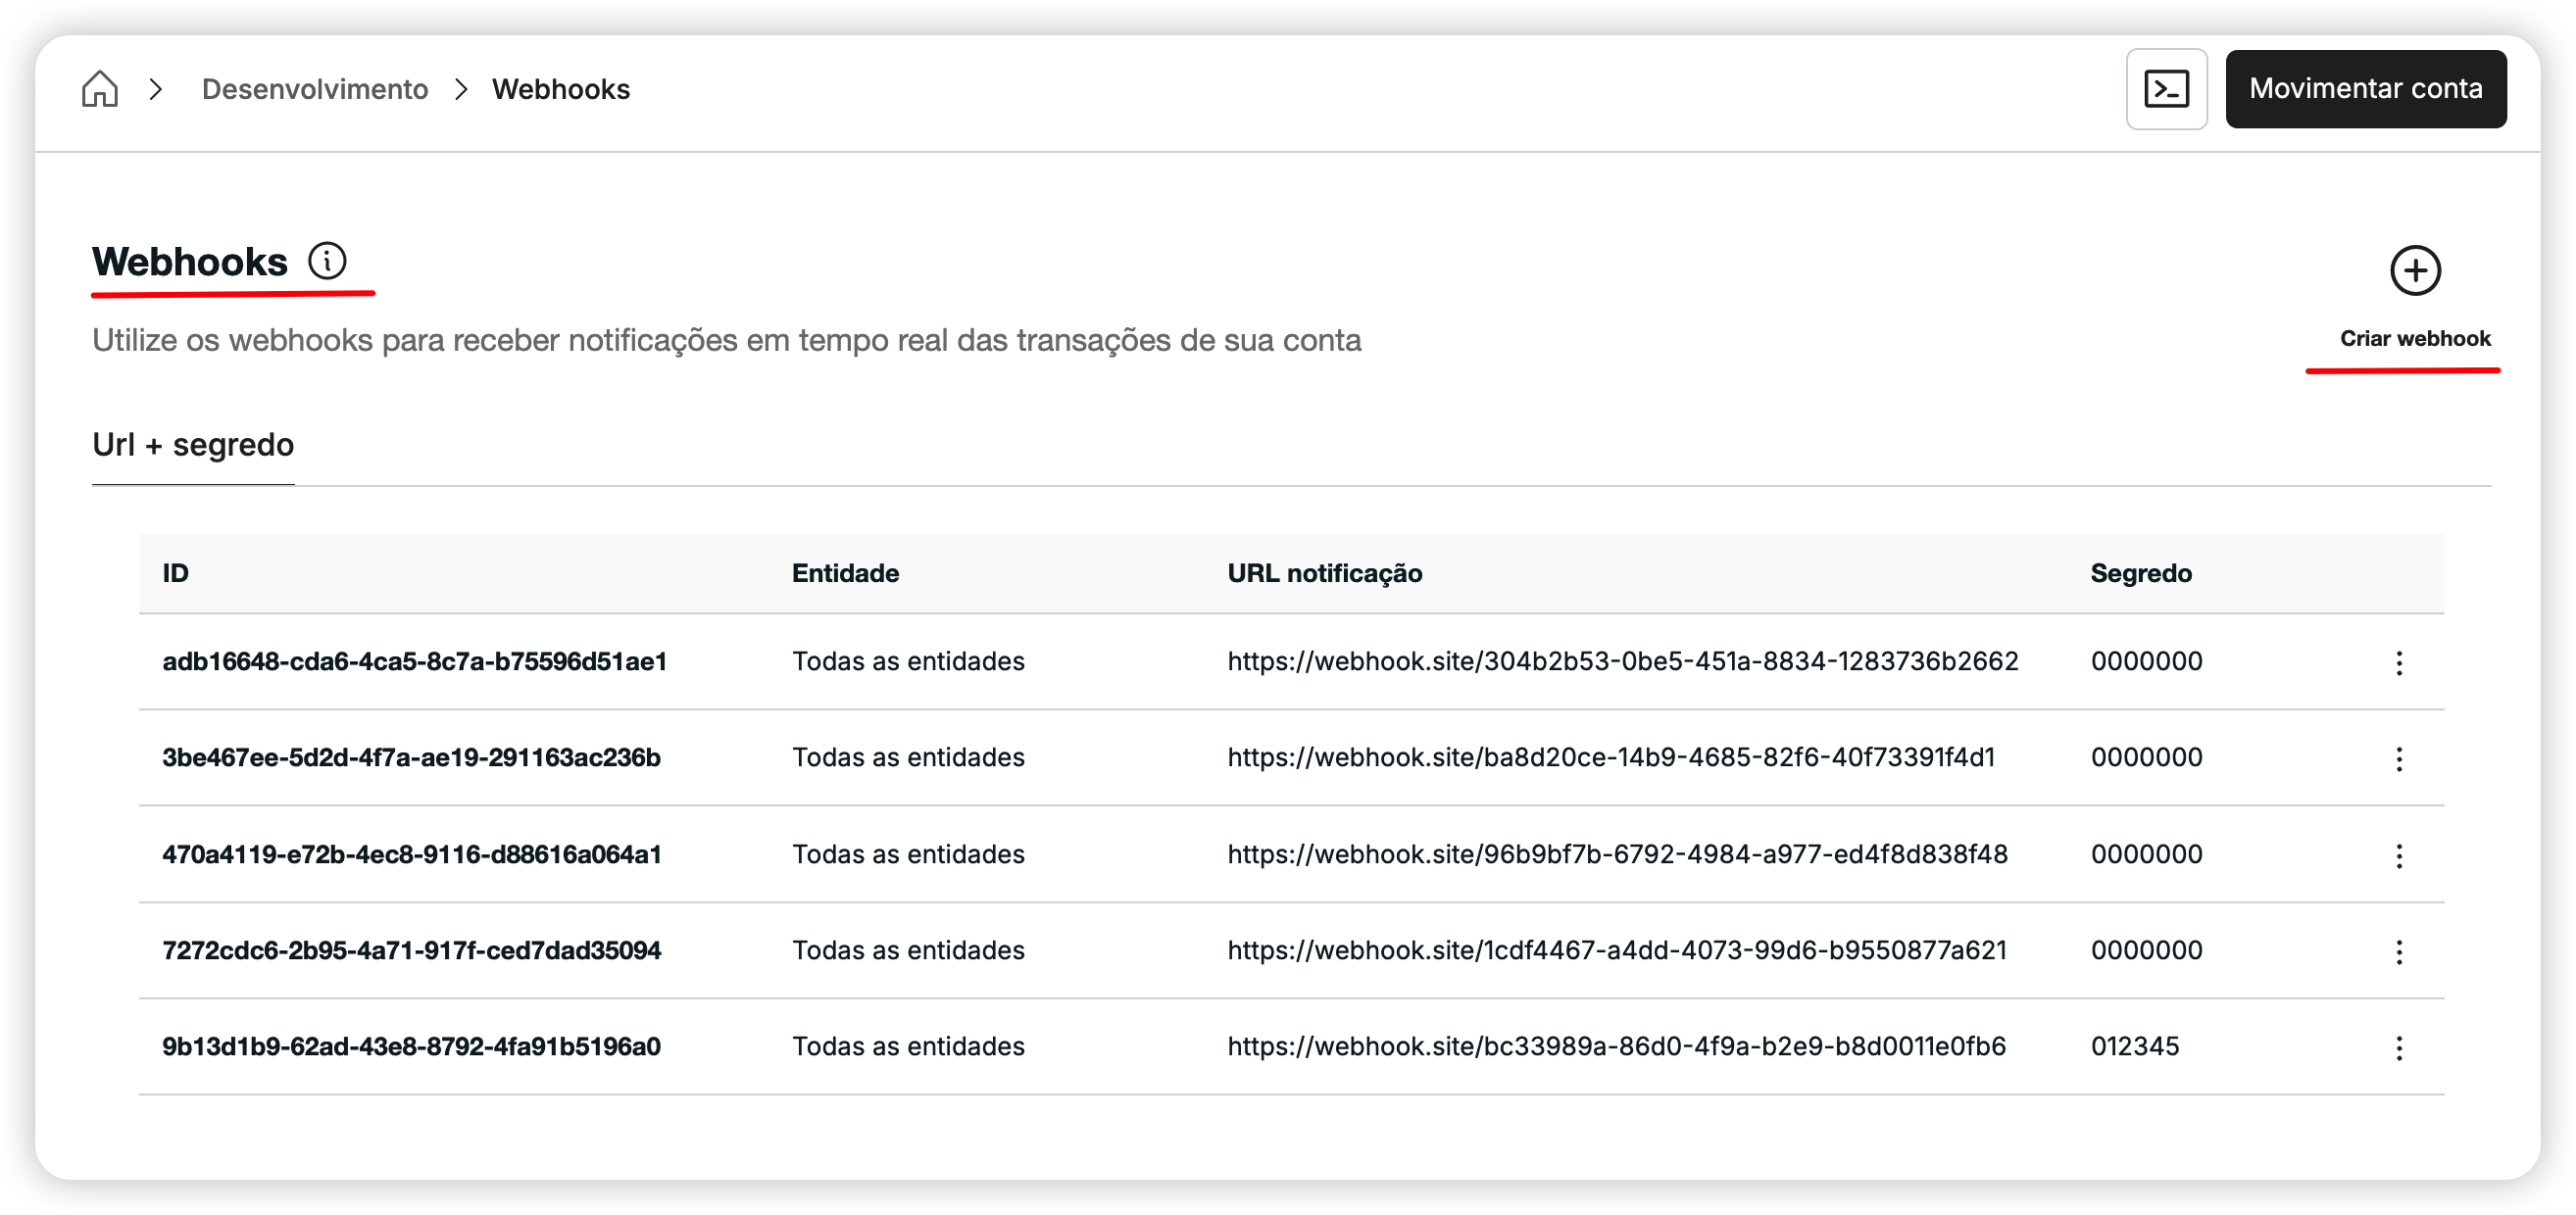
Task: Select the Url + segredo tab
Action: [192, 445]
